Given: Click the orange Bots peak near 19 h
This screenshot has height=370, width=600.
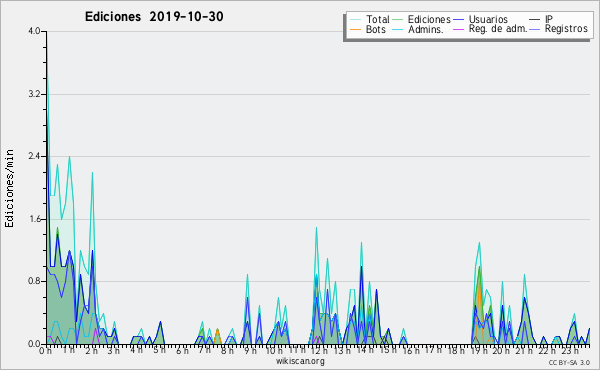Looking at the screenshot, I should click(x=479, y=282).
